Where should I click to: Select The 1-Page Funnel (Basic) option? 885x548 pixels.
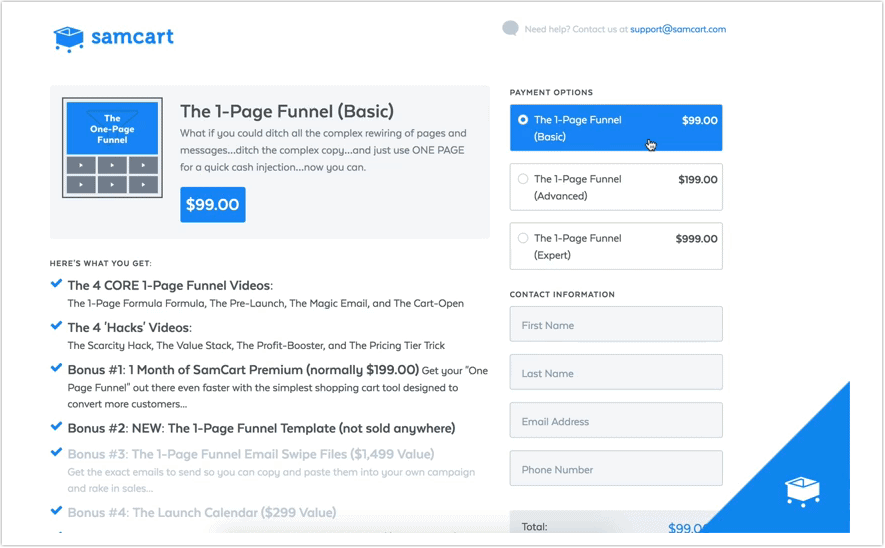pos(616,128)
